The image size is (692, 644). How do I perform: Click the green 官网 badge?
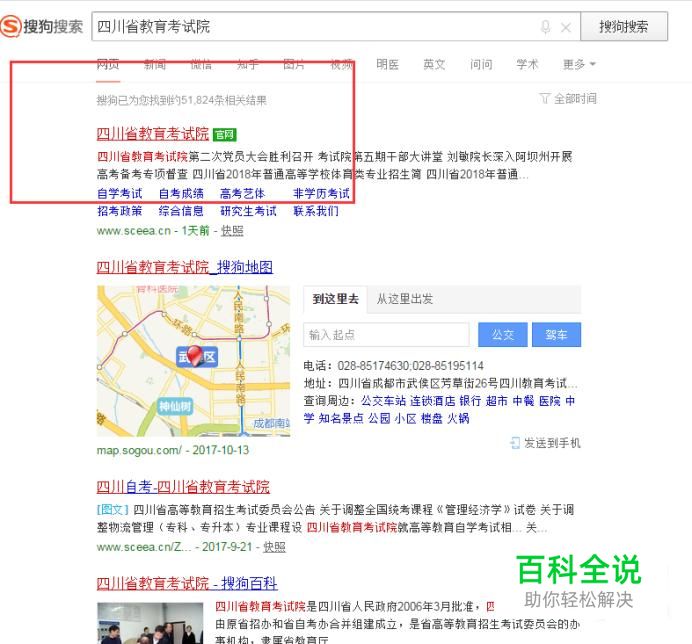pyautogui.click(x=225, y=134)
